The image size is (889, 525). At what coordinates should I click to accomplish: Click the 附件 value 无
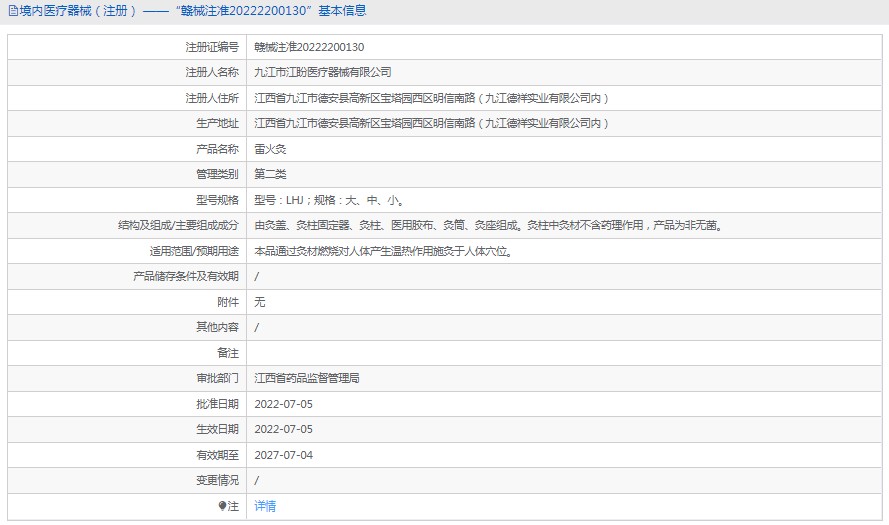pyautogui.click(x=260, y=302)
